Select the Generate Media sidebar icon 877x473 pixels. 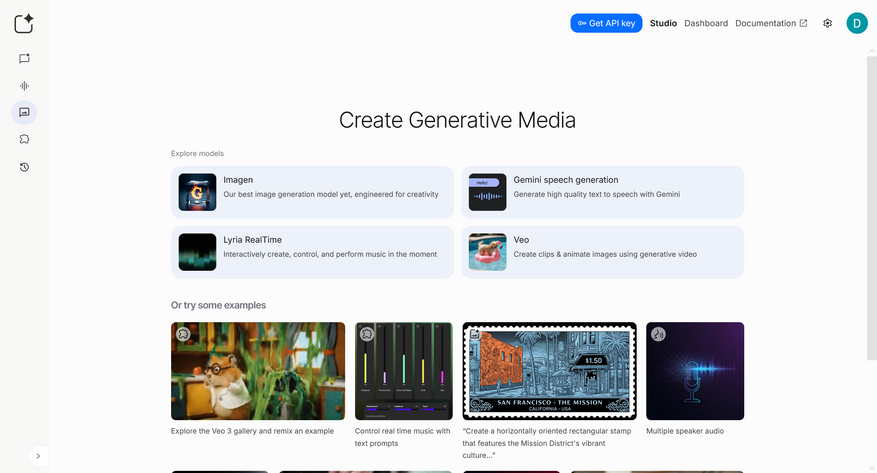(24, 112)
